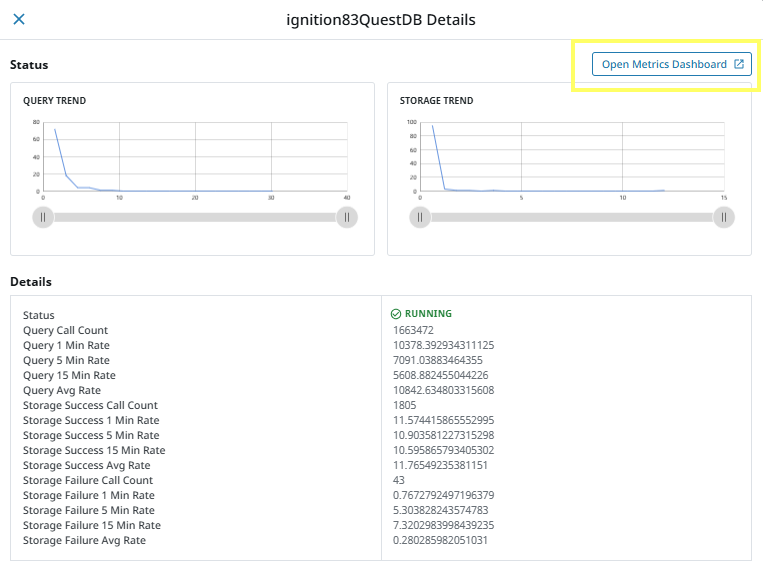Select Query Avg Rate label

coord(62,391)
